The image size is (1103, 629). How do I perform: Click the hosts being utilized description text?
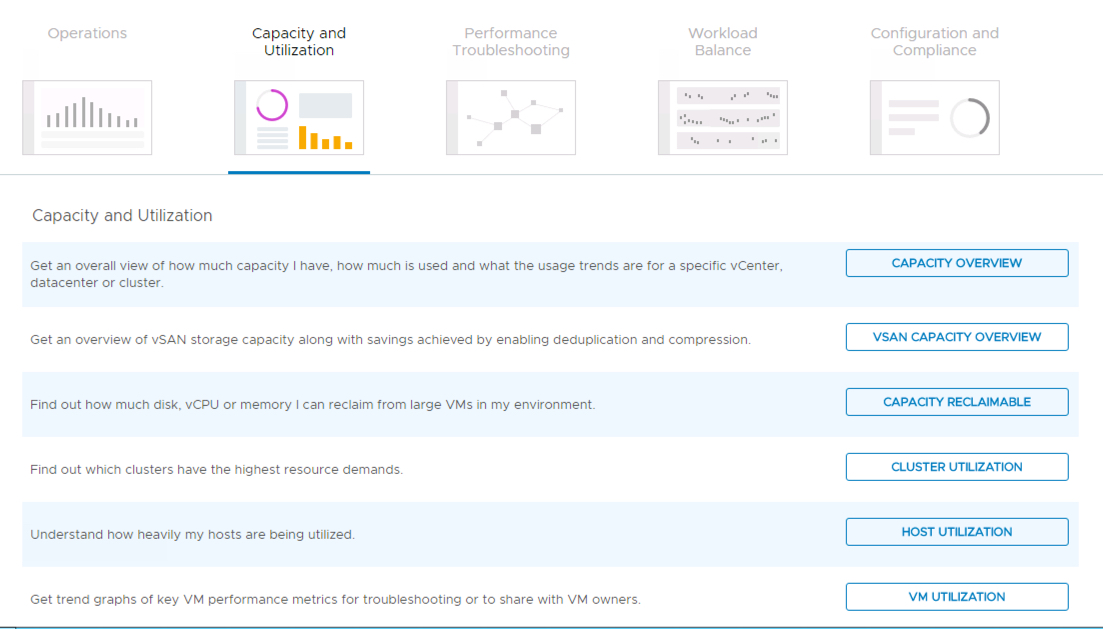192,535
